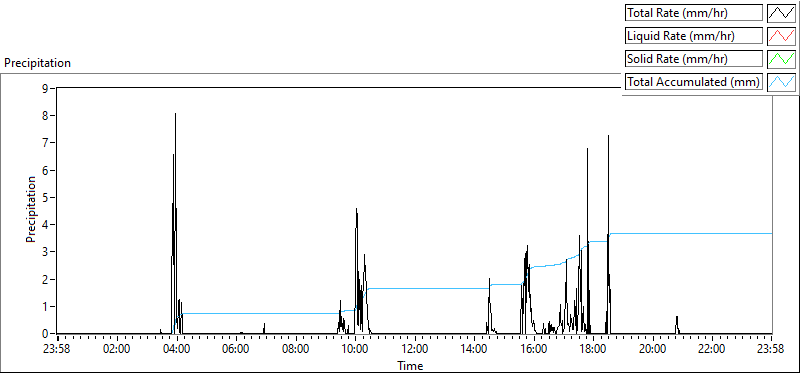Select the Solid Rate (mm/hr) legend label
800x373 pixels.
[694, 59]
